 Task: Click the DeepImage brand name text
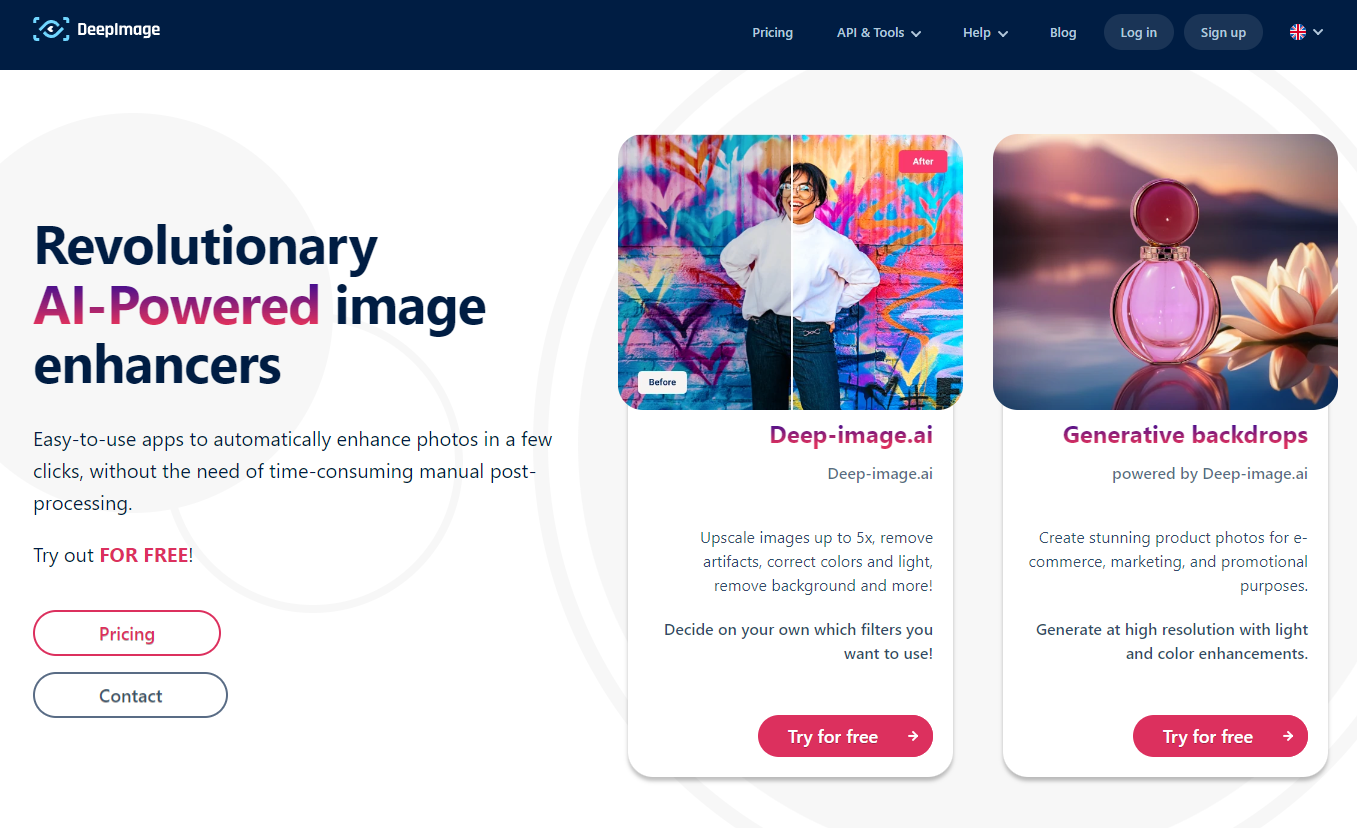pos(118,30)
